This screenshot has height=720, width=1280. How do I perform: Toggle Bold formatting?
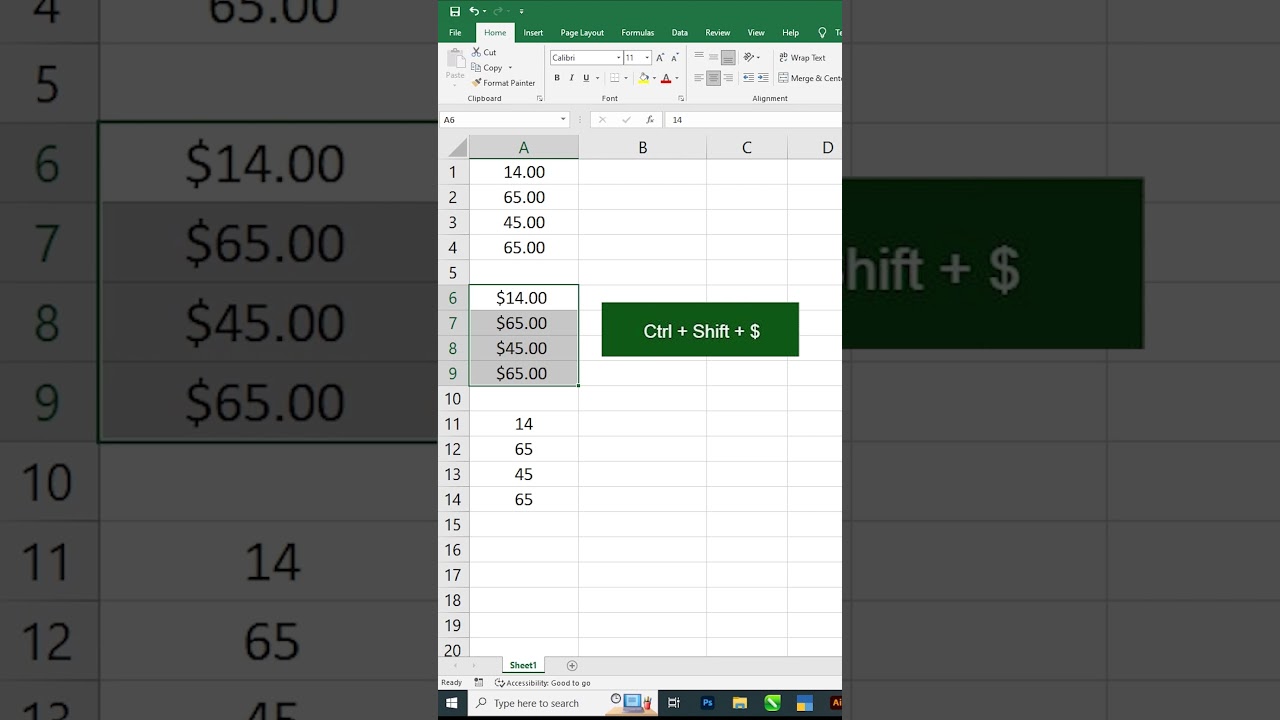[x=557, y=78]
